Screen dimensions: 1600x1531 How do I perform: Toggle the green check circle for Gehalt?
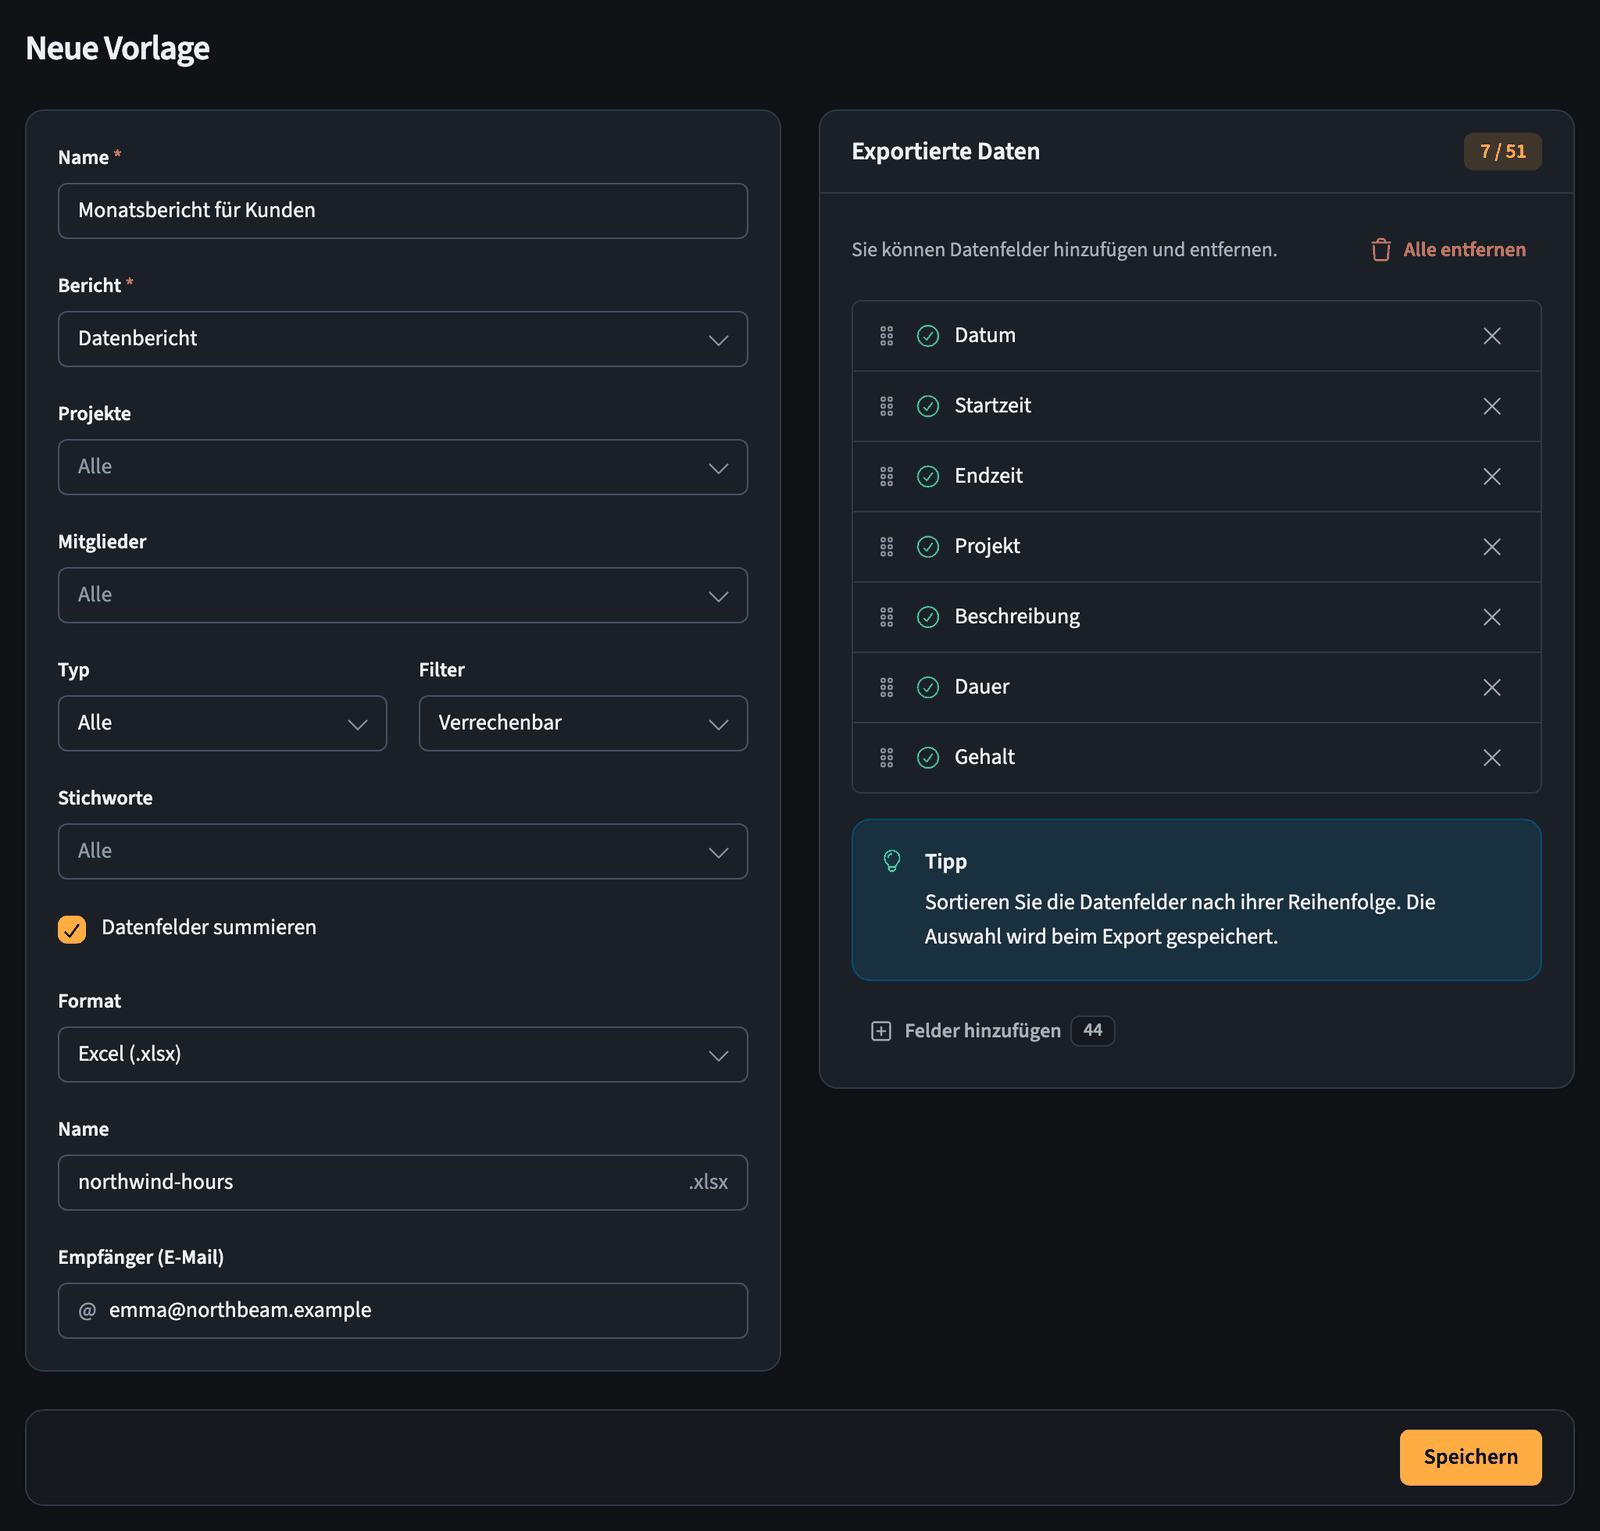tap(928, 757)
